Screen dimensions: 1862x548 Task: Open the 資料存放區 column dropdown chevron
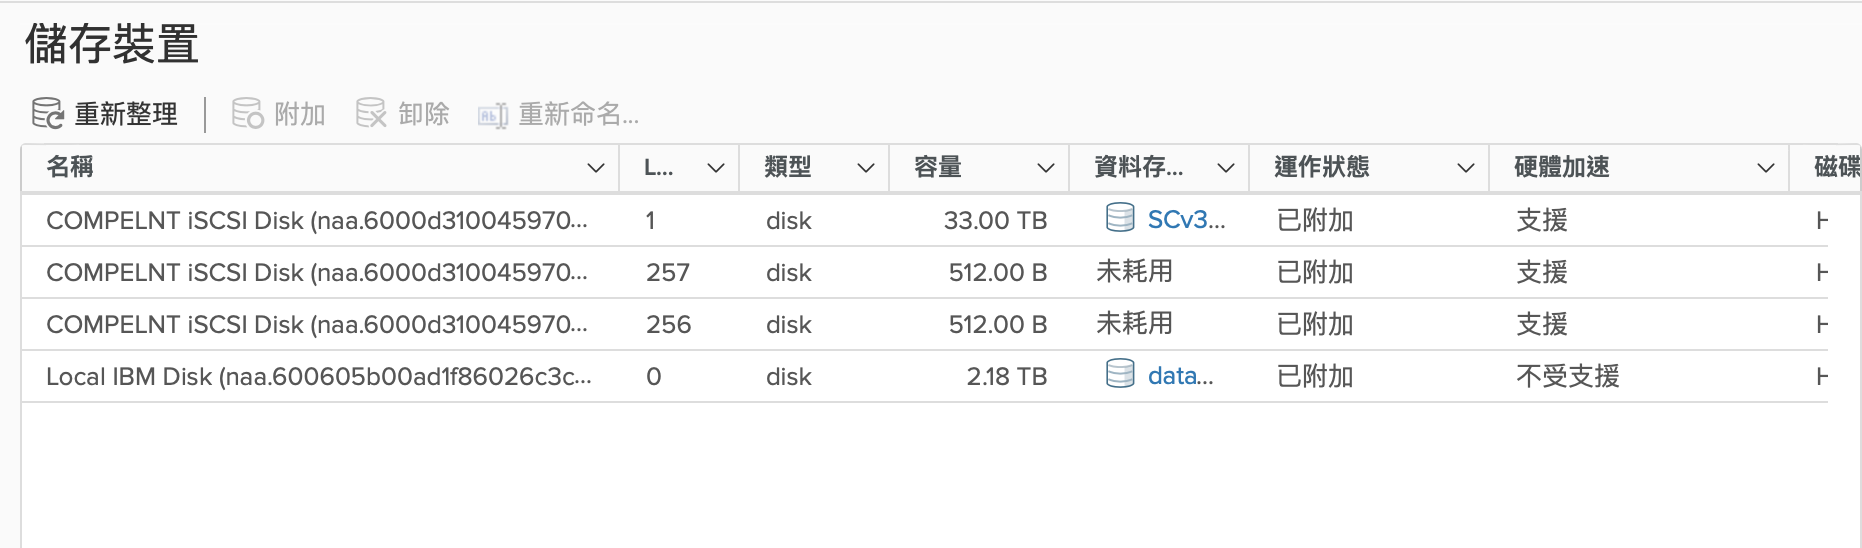[x=1226, y=168]
